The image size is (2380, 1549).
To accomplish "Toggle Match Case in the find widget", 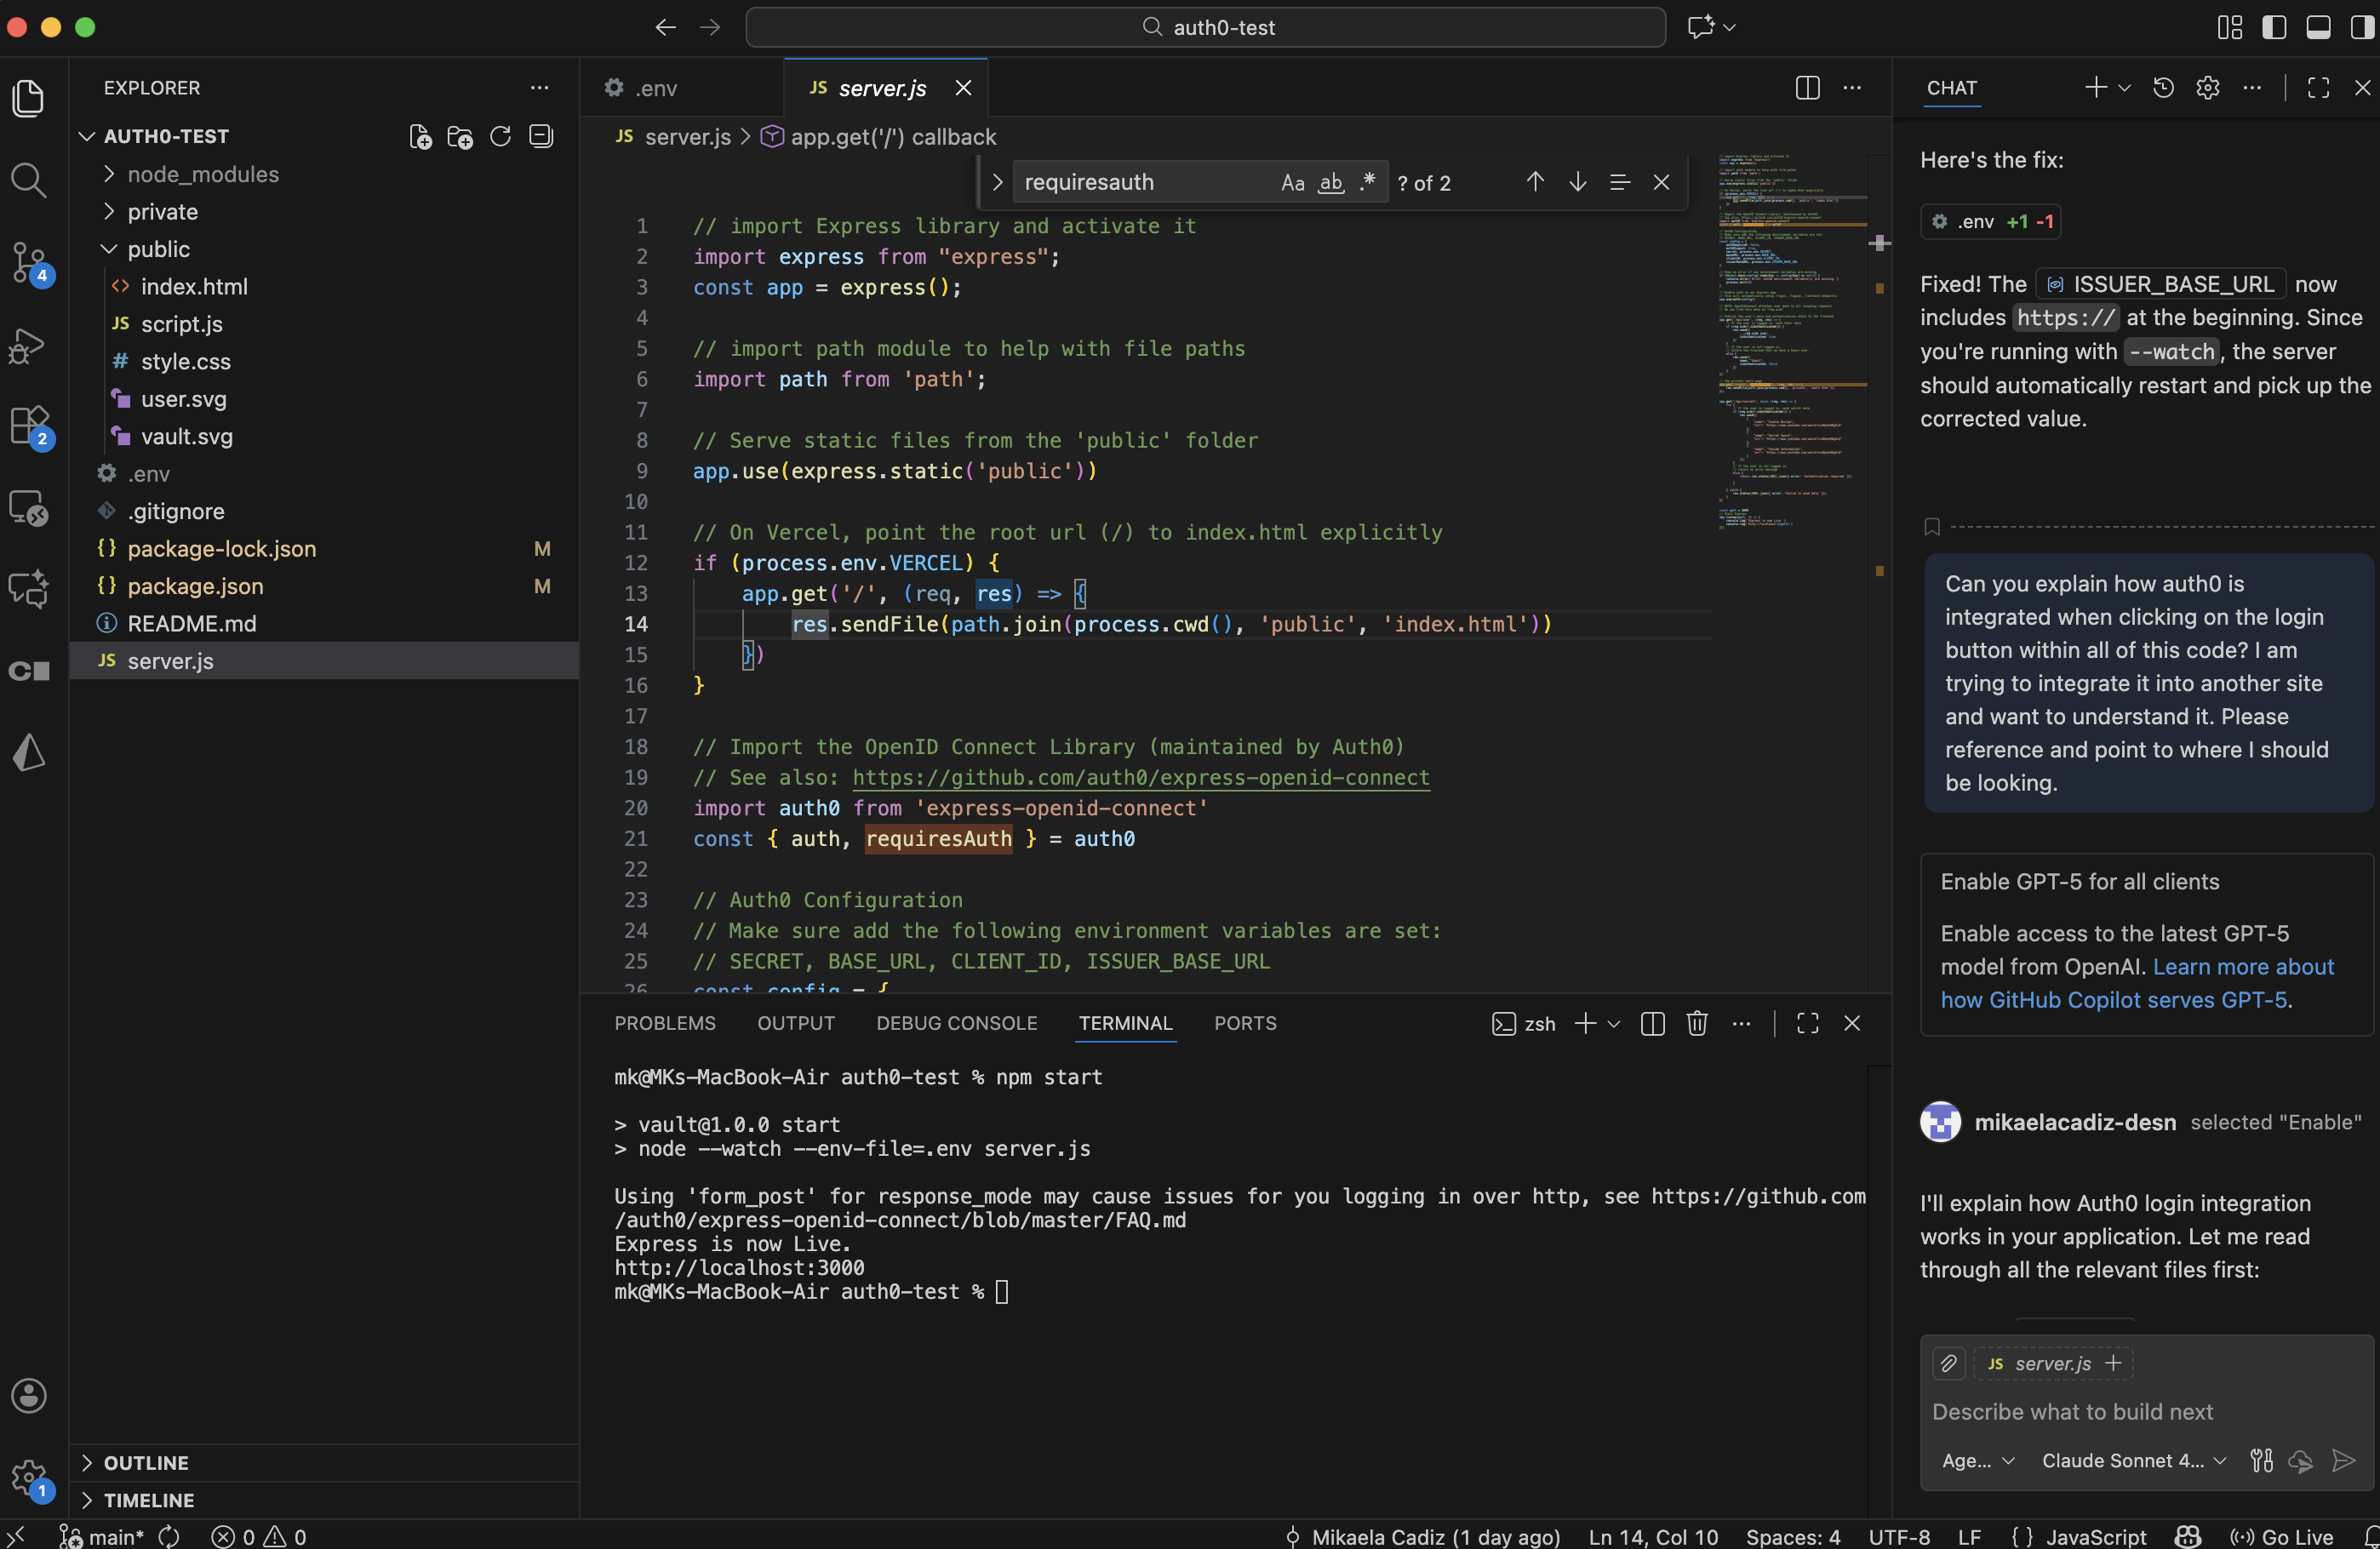I will (1292, 182).
